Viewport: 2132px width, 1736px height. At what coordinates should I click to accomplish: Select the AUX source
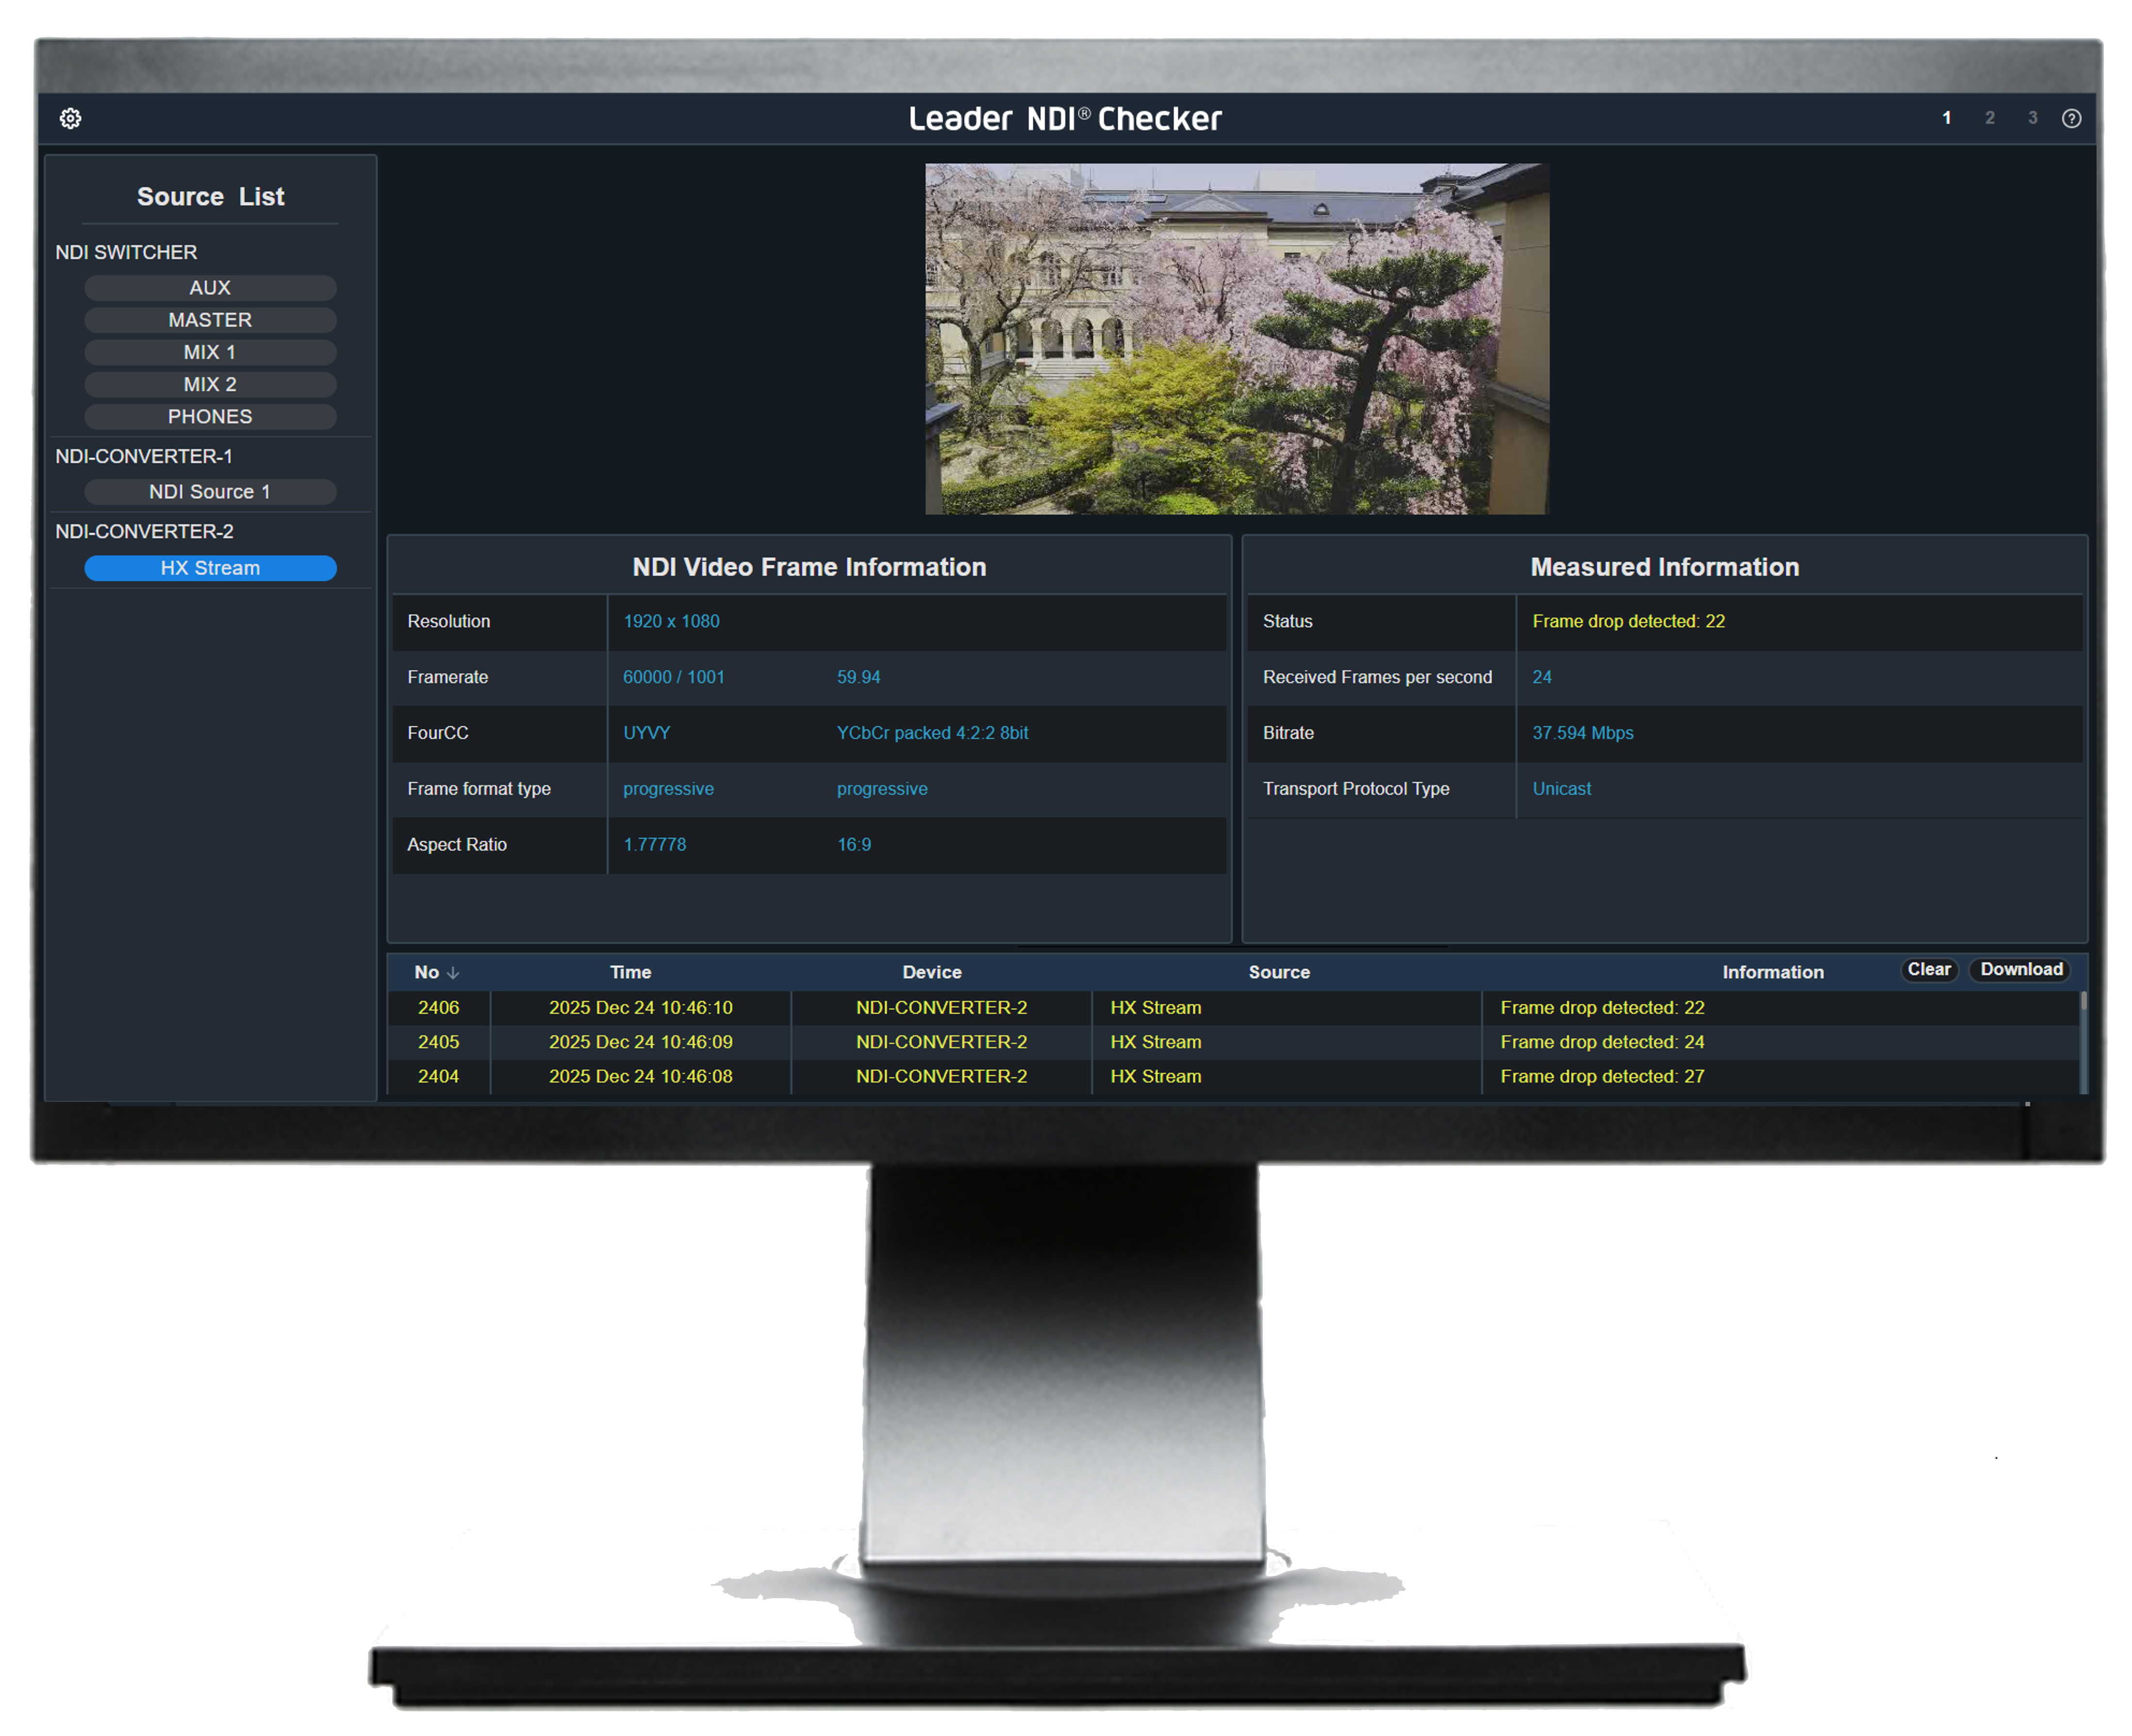click(210, 288)
